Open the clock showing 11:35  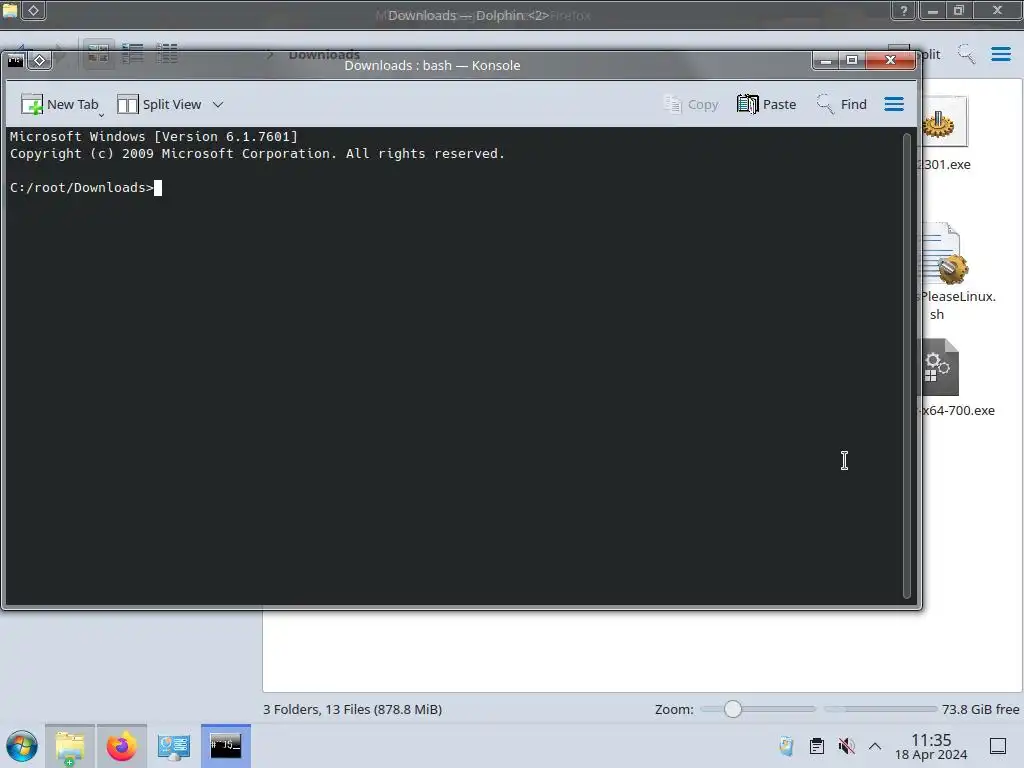click(x=931, y=746)
